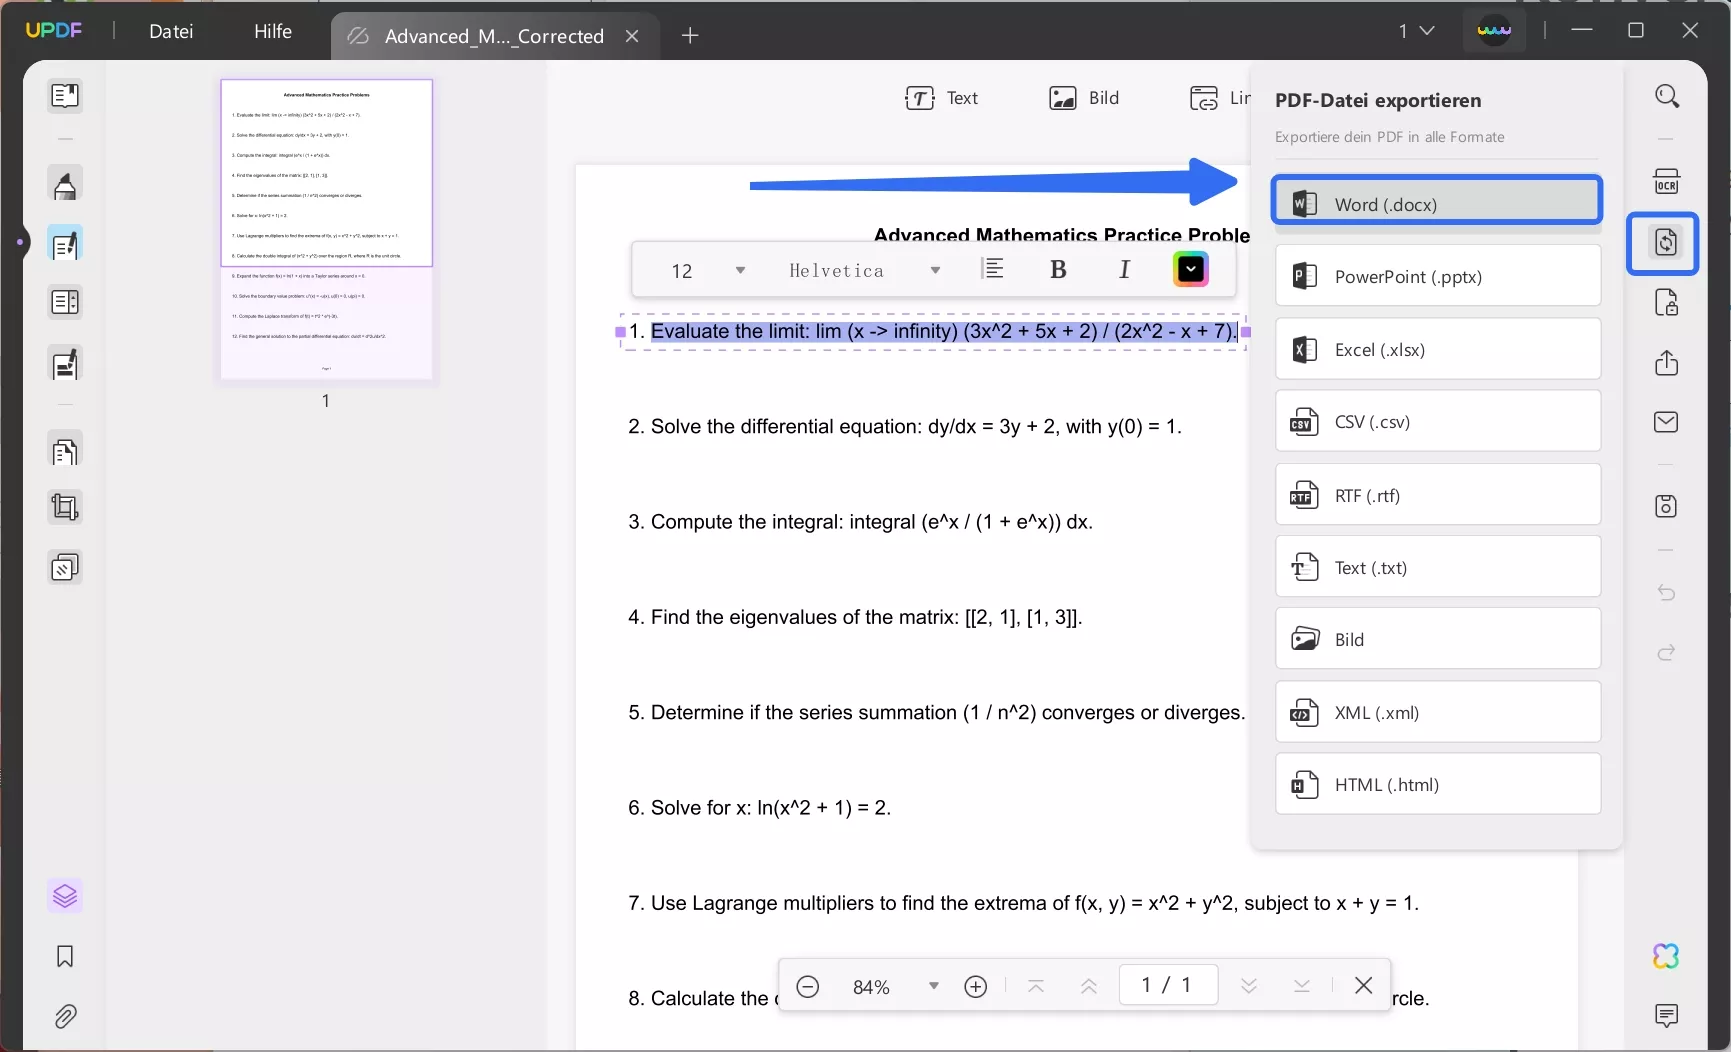Image resolution: width=1731 pixels, height=1052 pixels.
Task: Export the PDF as Word (.docx)
Action: point(1437,202)
